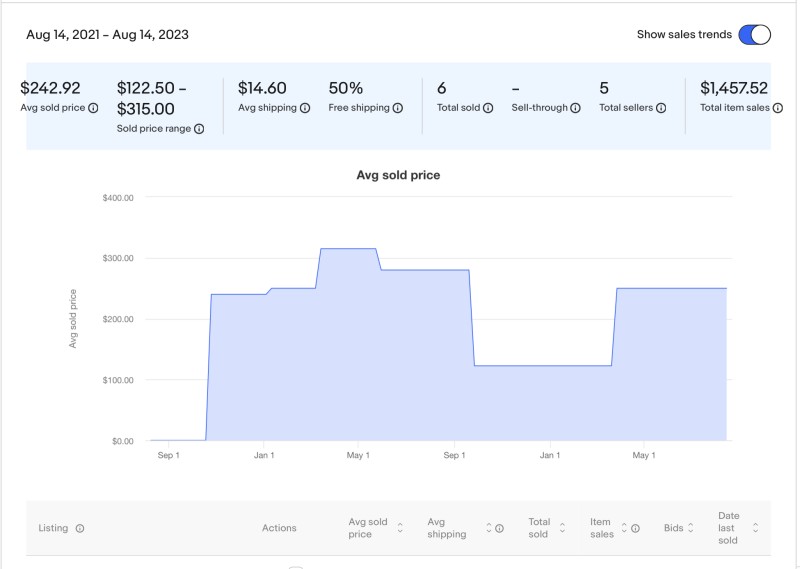This screenshot has height=569, width=800.
Task: Click the Aug 14, 2021 – Aug 14, 2023 date range
Action: pyautogui.click(x=107, y=35)
